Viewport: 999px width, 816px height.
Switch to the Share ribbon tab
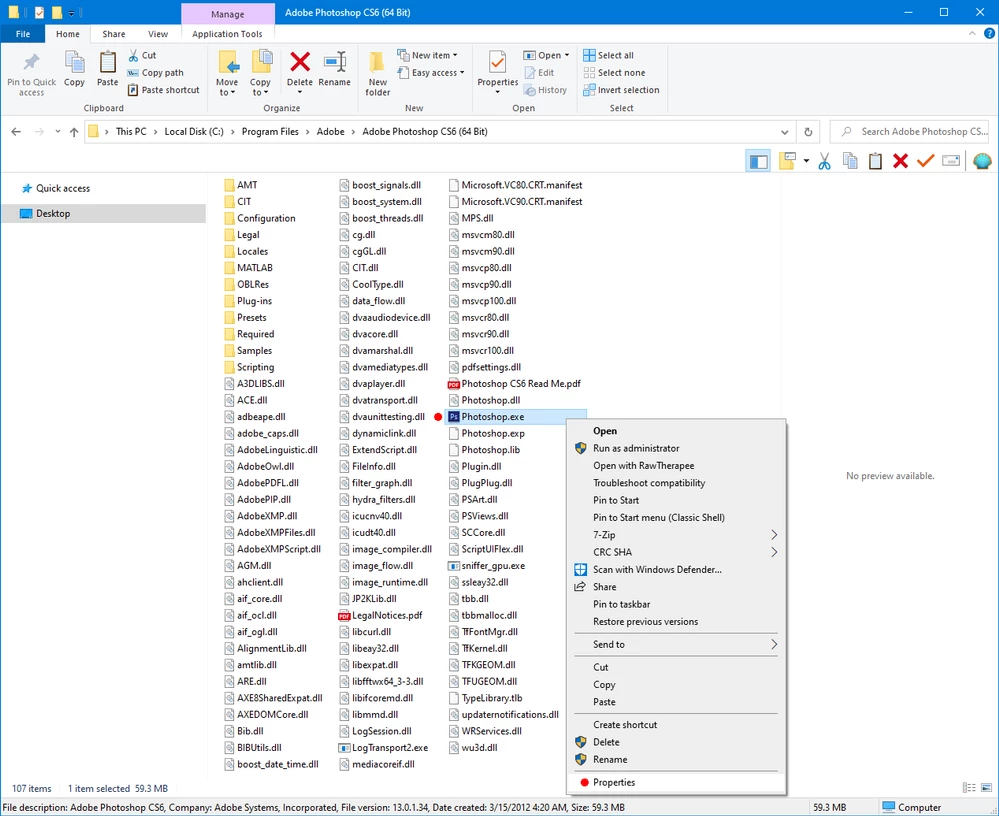pos(113,34)
